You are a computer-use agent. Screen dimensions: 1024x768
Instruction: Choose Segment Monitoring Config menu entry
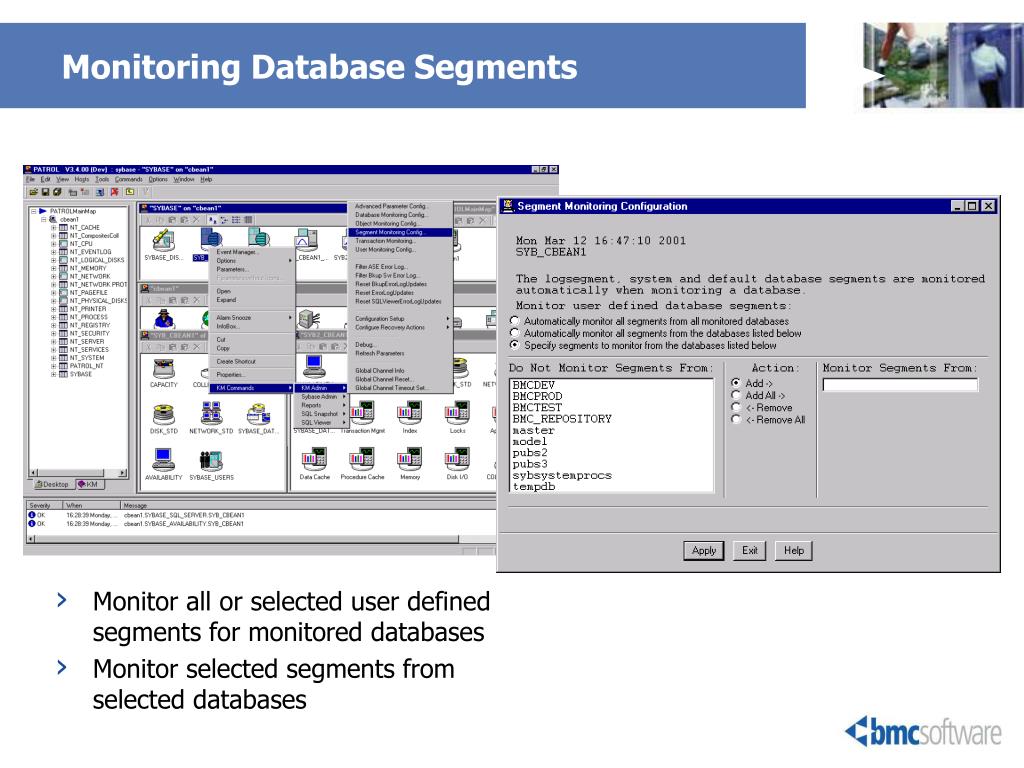click(400, 232)
